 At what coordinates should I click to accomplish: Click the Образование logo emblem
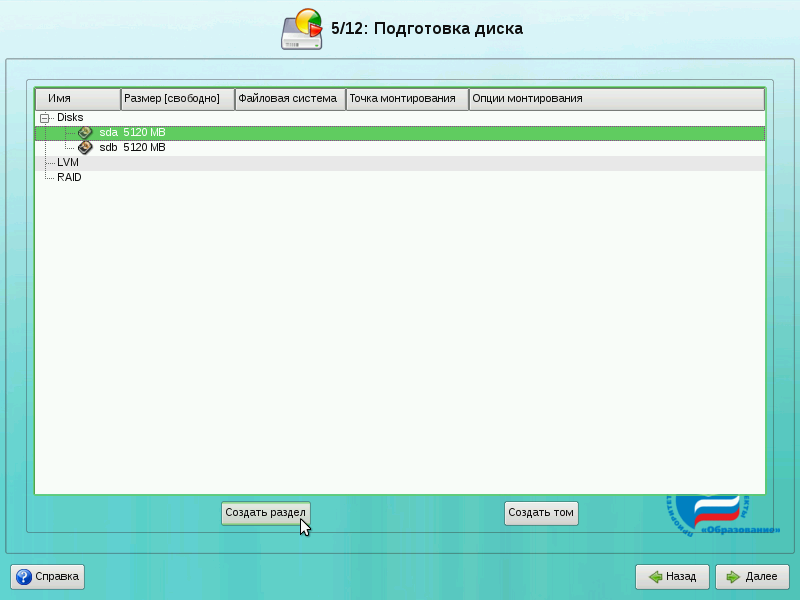coord(722,515)
